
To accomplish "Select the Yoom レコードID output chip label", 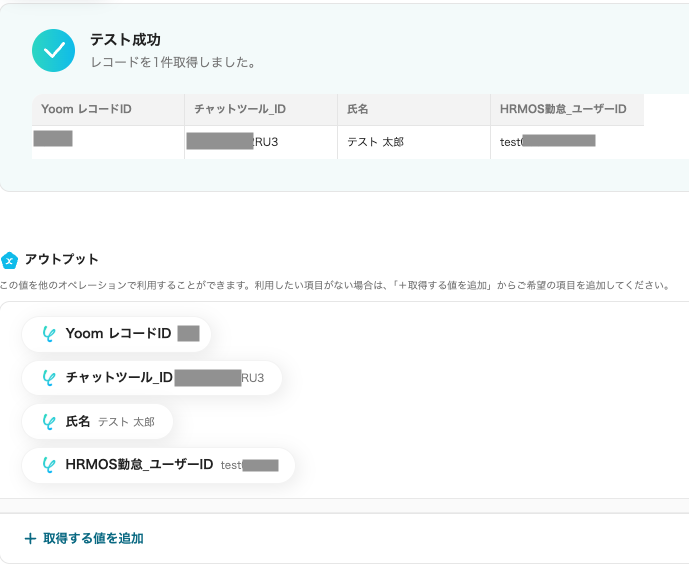I will pos(118,333).
